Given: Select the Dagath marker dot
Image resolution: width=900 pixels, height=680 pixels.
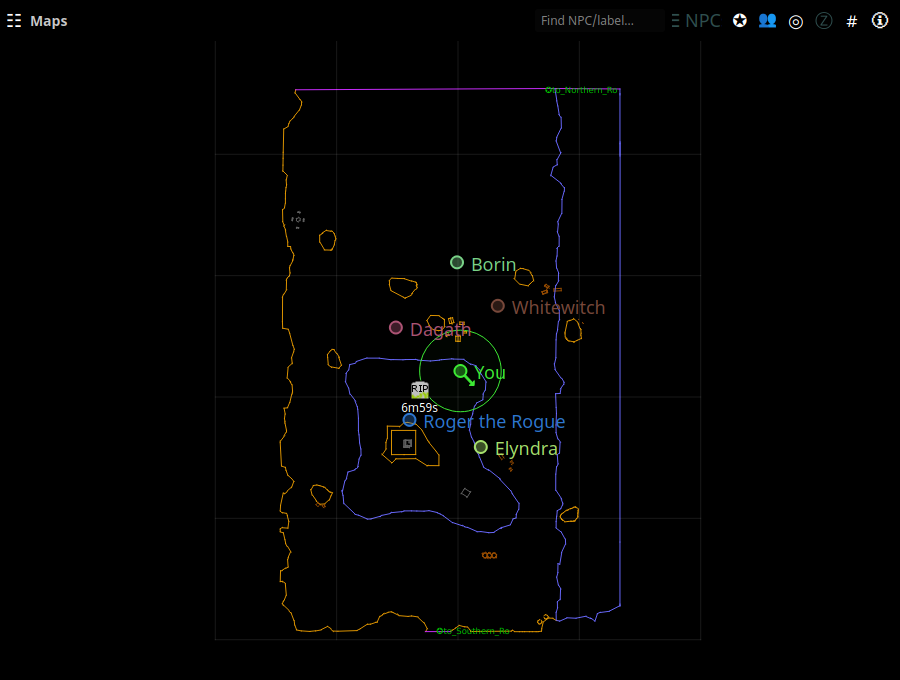Looking at the screenshot, I should (x=395, y=328).
